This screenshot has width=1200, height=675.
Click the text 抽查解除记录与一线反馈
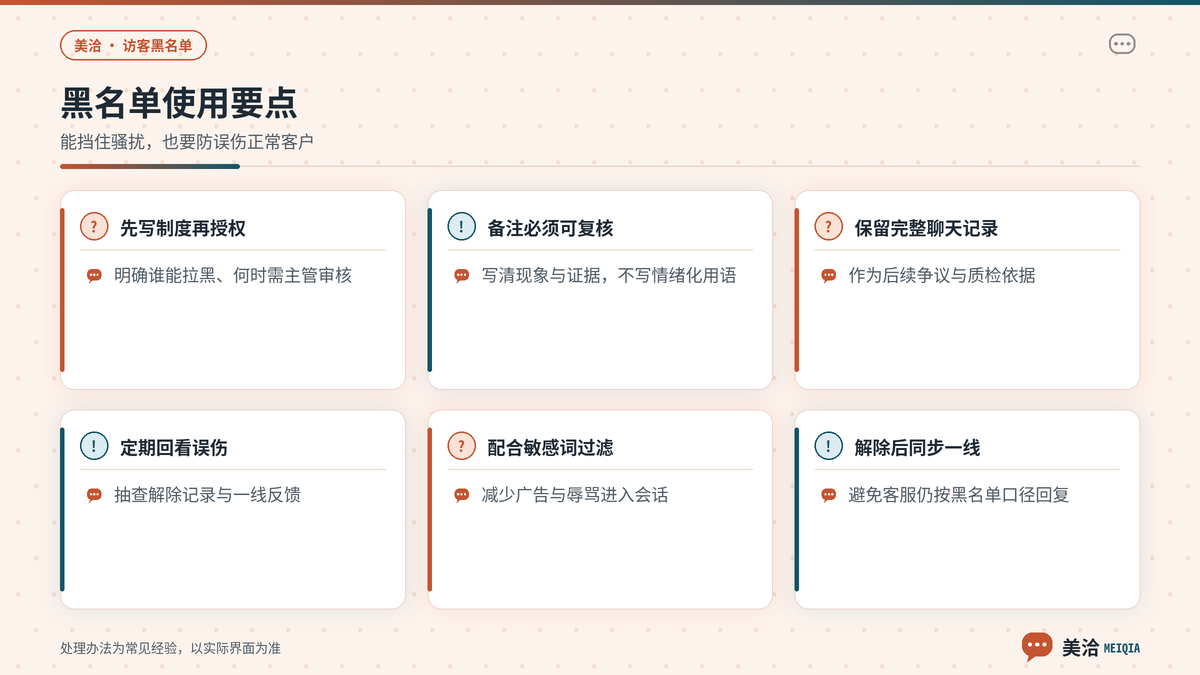[207, 494]
